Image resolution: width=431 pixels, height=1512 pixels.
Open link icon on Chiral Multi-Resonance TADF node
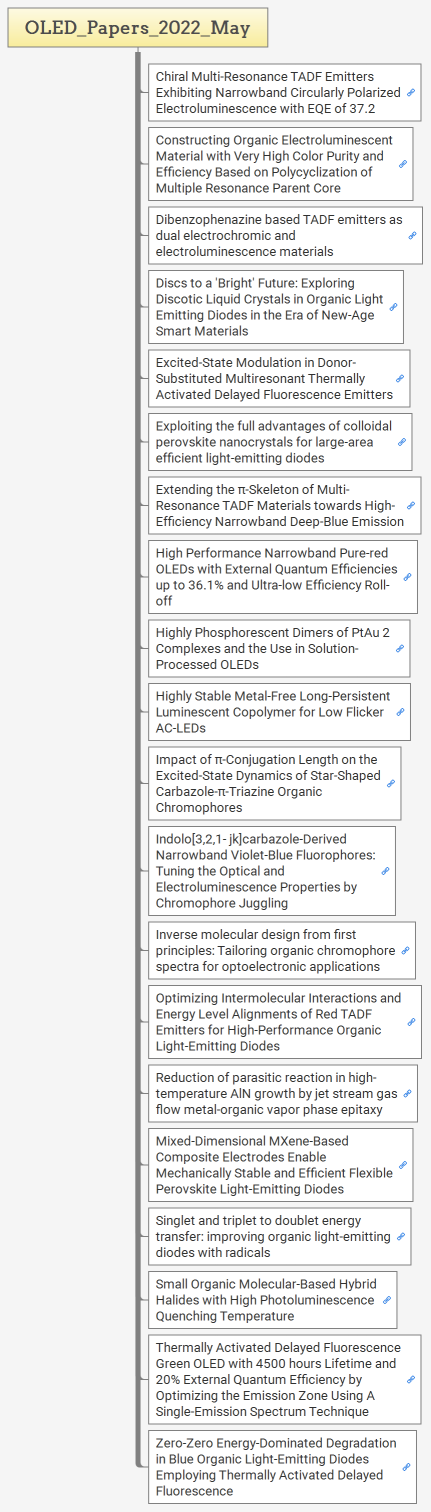[411, 92]
